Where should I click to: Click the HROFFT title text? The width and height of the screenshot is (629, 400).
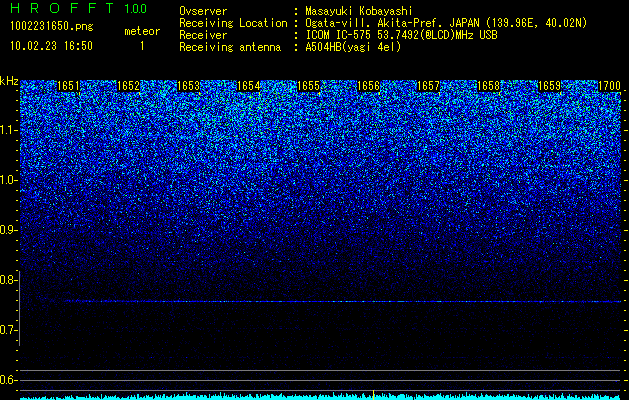62,8
